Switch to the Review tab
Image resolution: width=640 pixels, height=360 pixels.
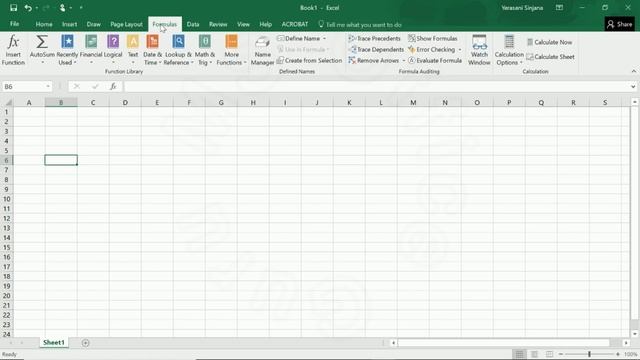pyautogui.click(x=218, y=24)
